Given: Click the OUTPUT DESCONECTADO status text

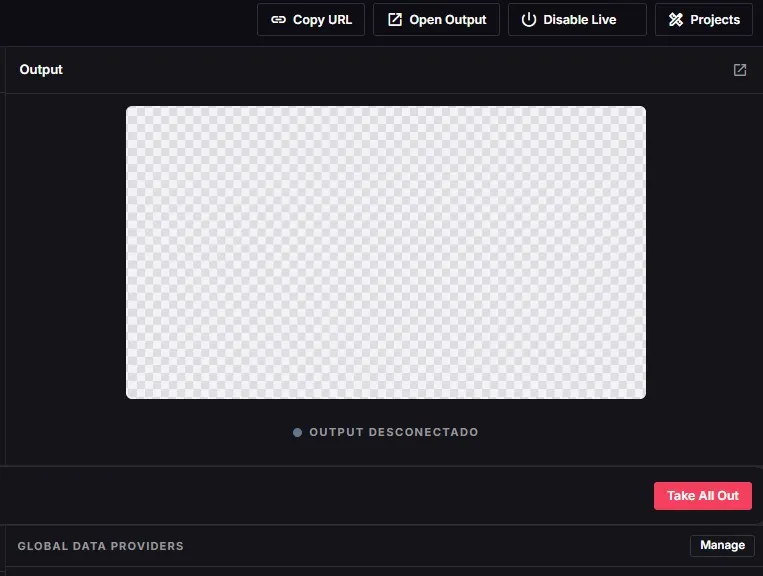Looking at the screenshot, I should 394,432.
